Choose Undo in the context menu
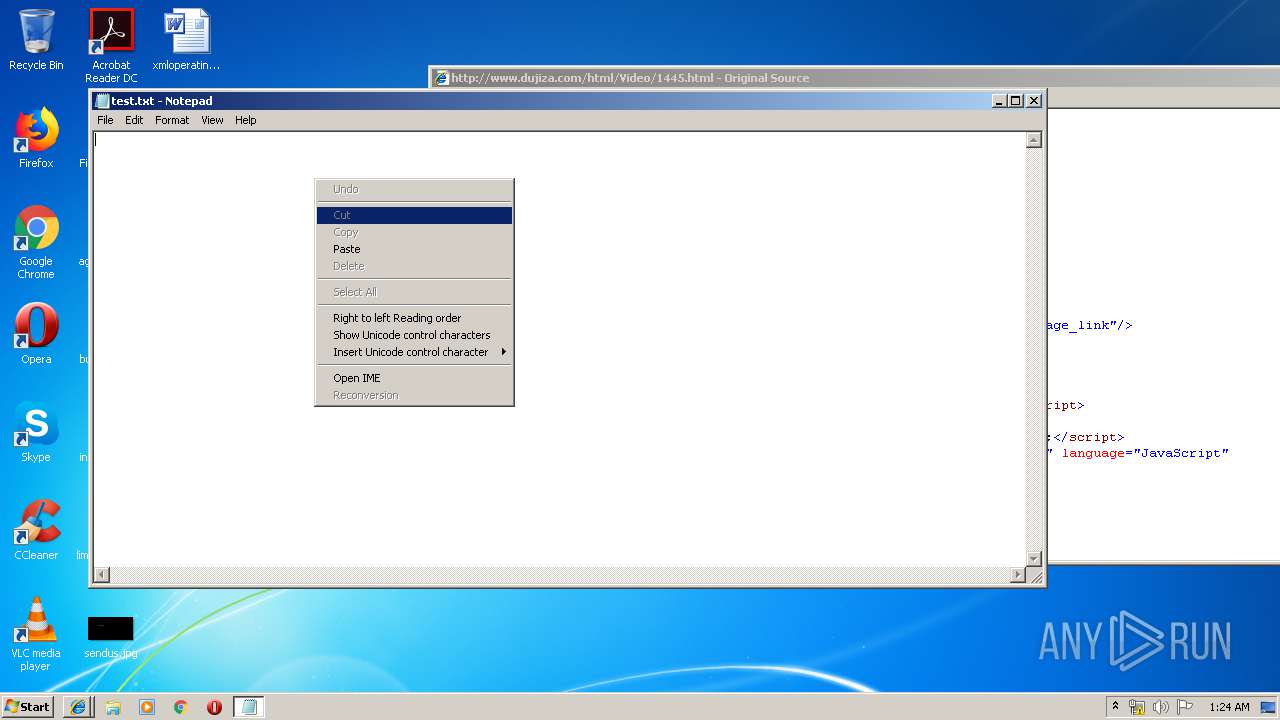The height and width of the screenshot is (720, 1280). [x=414, y=189]
